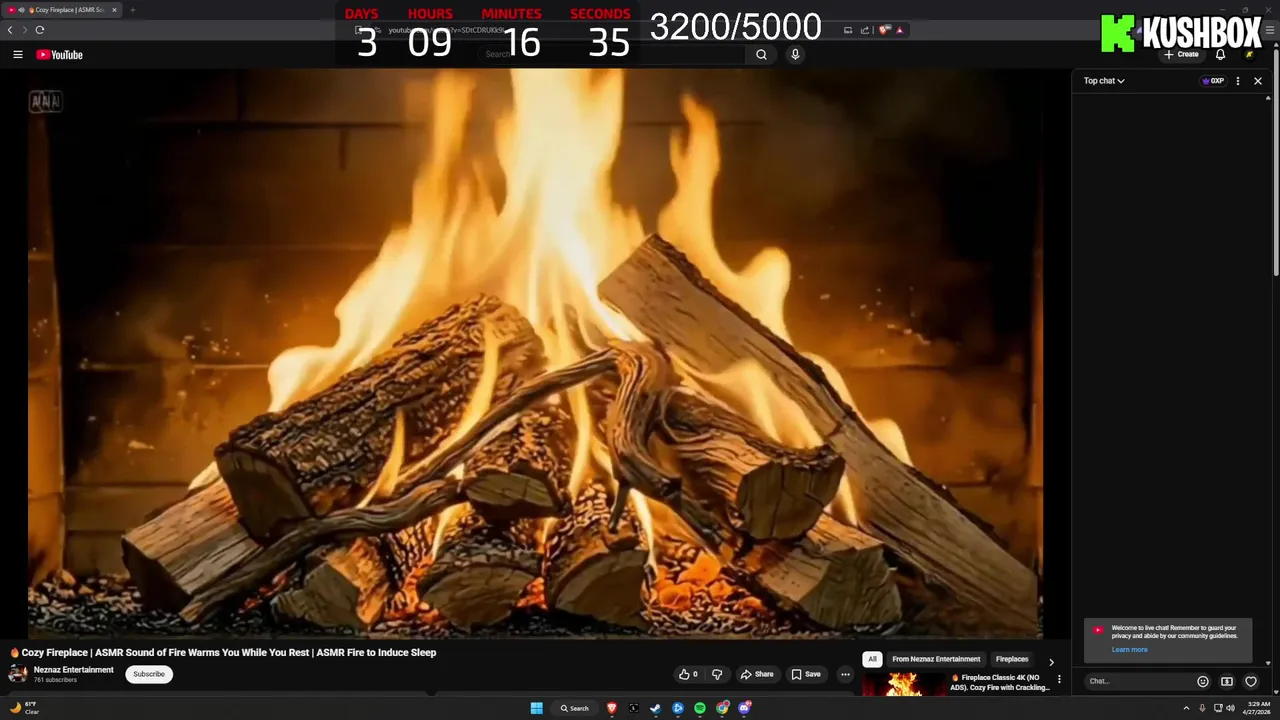The width and height of the screenshot is (1280, 720).
Task: Click the taskbar Search box
Action: tap(575, 708)
